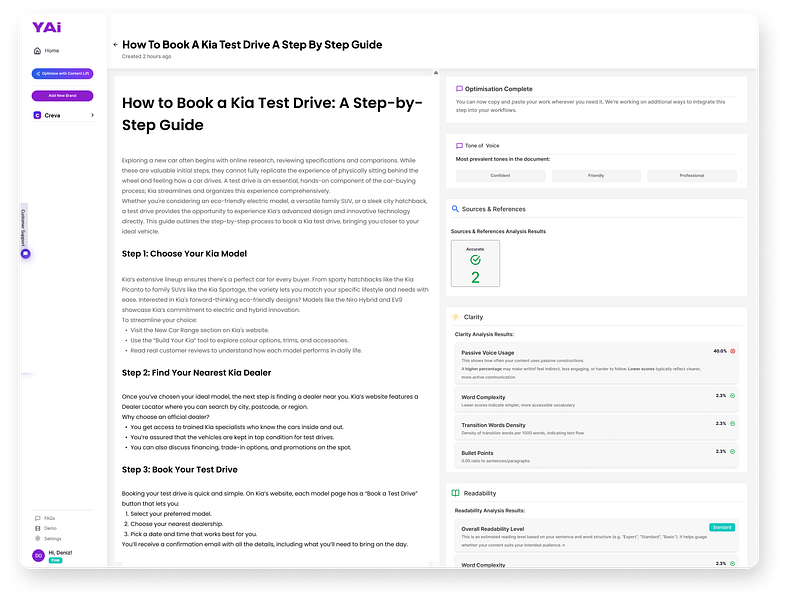
Task: Open Settings in the sidebar
Action: pyautogui.click(x=48, y=539)
